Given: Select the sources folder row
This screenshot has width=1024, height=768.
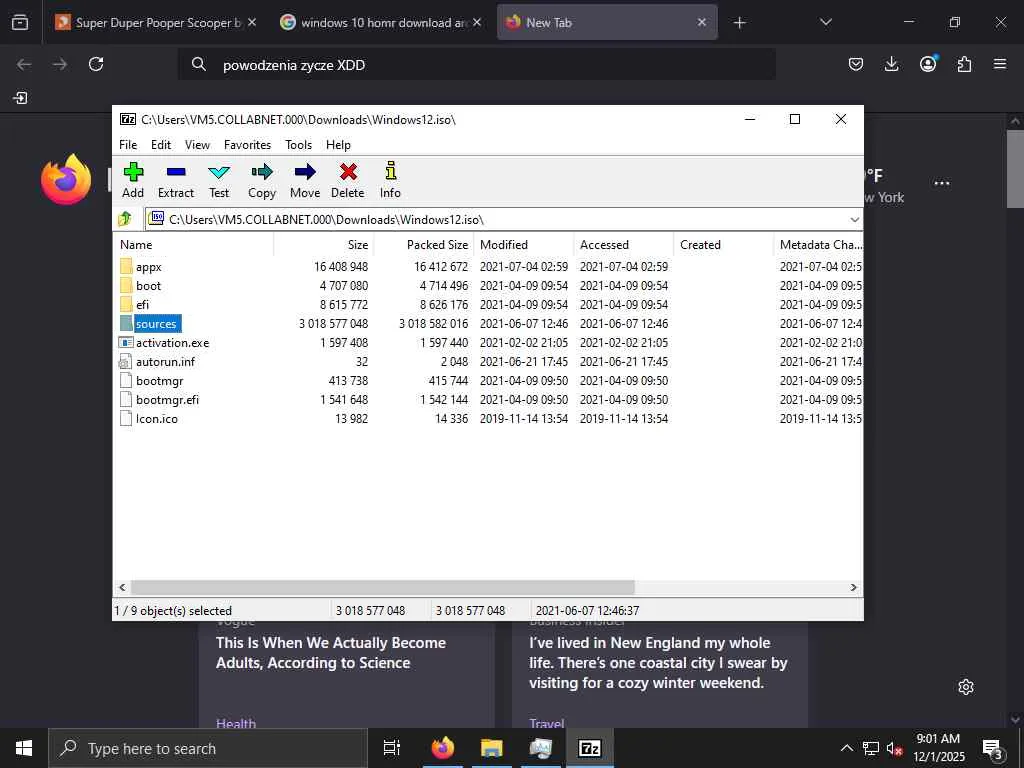Looking at the screenshot, I should coord(488,323).
